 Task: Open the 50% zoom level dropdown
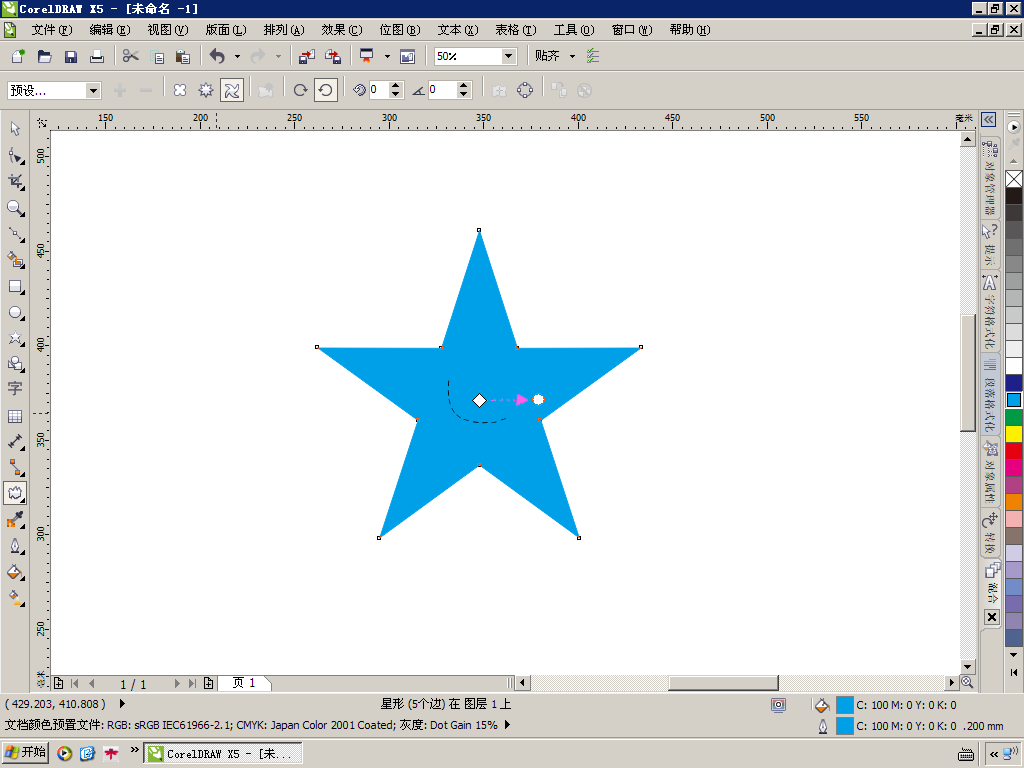[509, 56]
